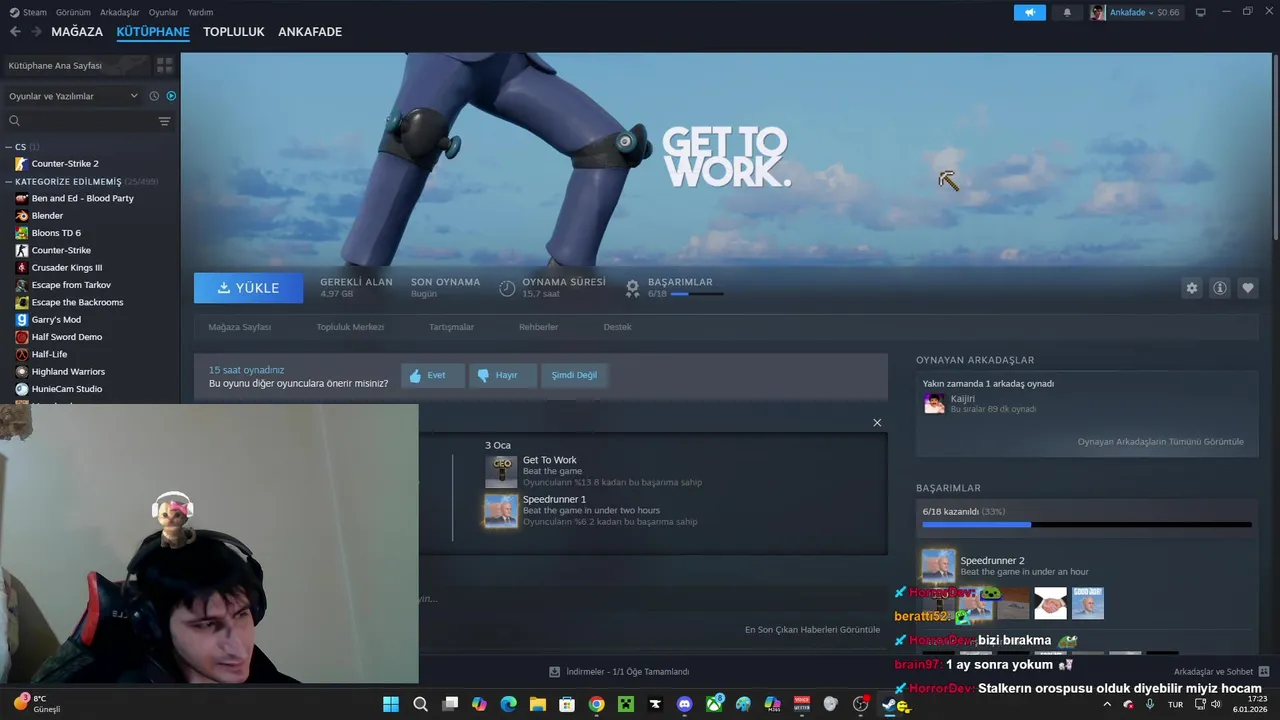This screenshot has height=720, width=1280.
Task: Click Hayır not-recommend button
Action: [502, 375]
